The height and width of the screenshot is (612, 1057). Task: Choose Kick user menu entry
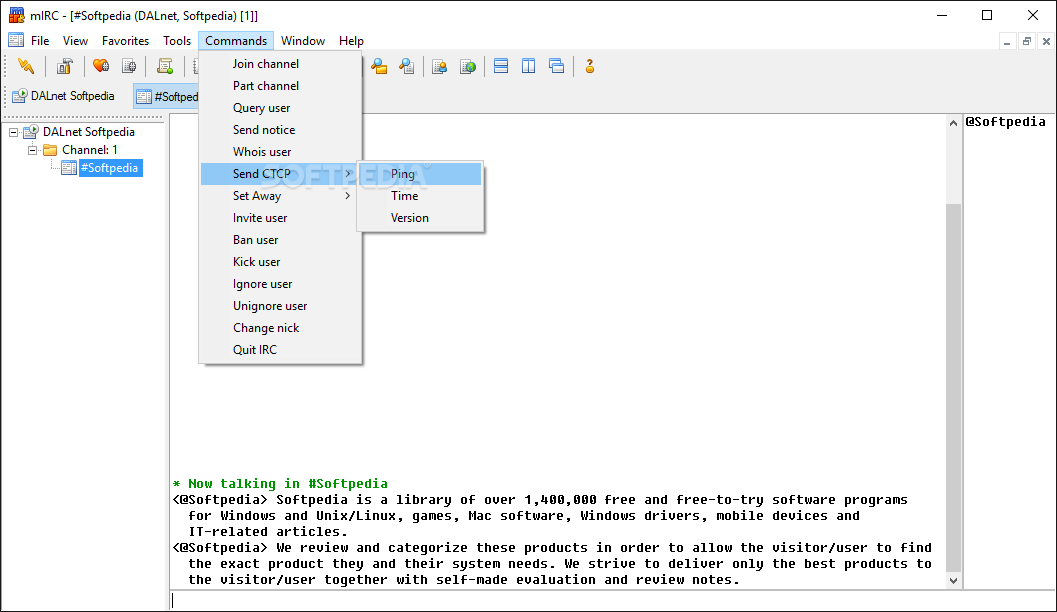point(280,262)
